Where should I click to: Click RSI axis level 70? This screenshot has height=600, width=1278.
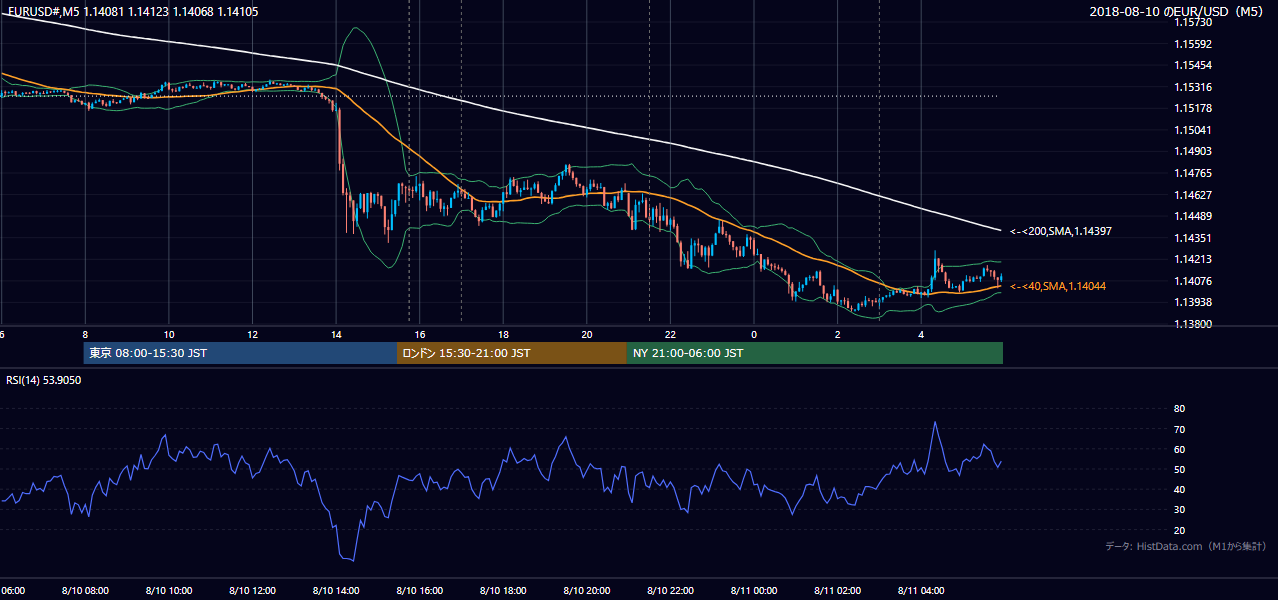click(1179, 429)
